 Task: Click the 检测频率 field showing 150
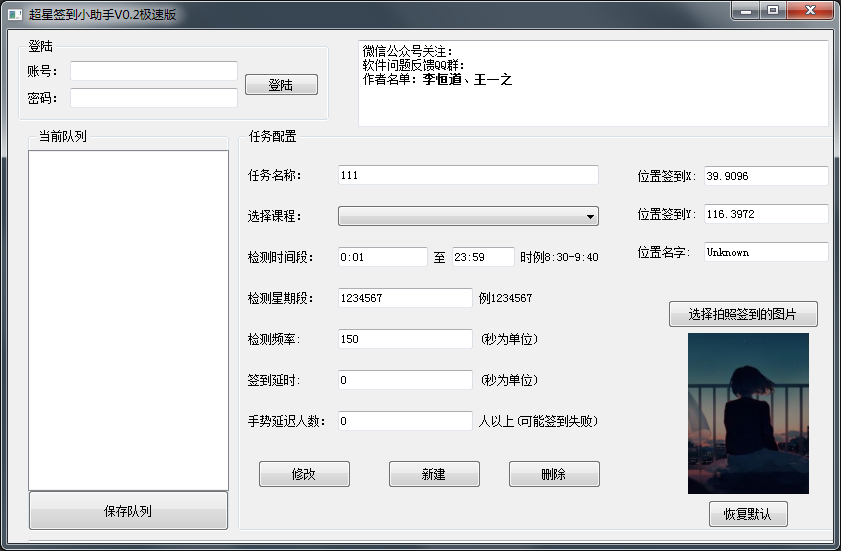click(405, 339)
